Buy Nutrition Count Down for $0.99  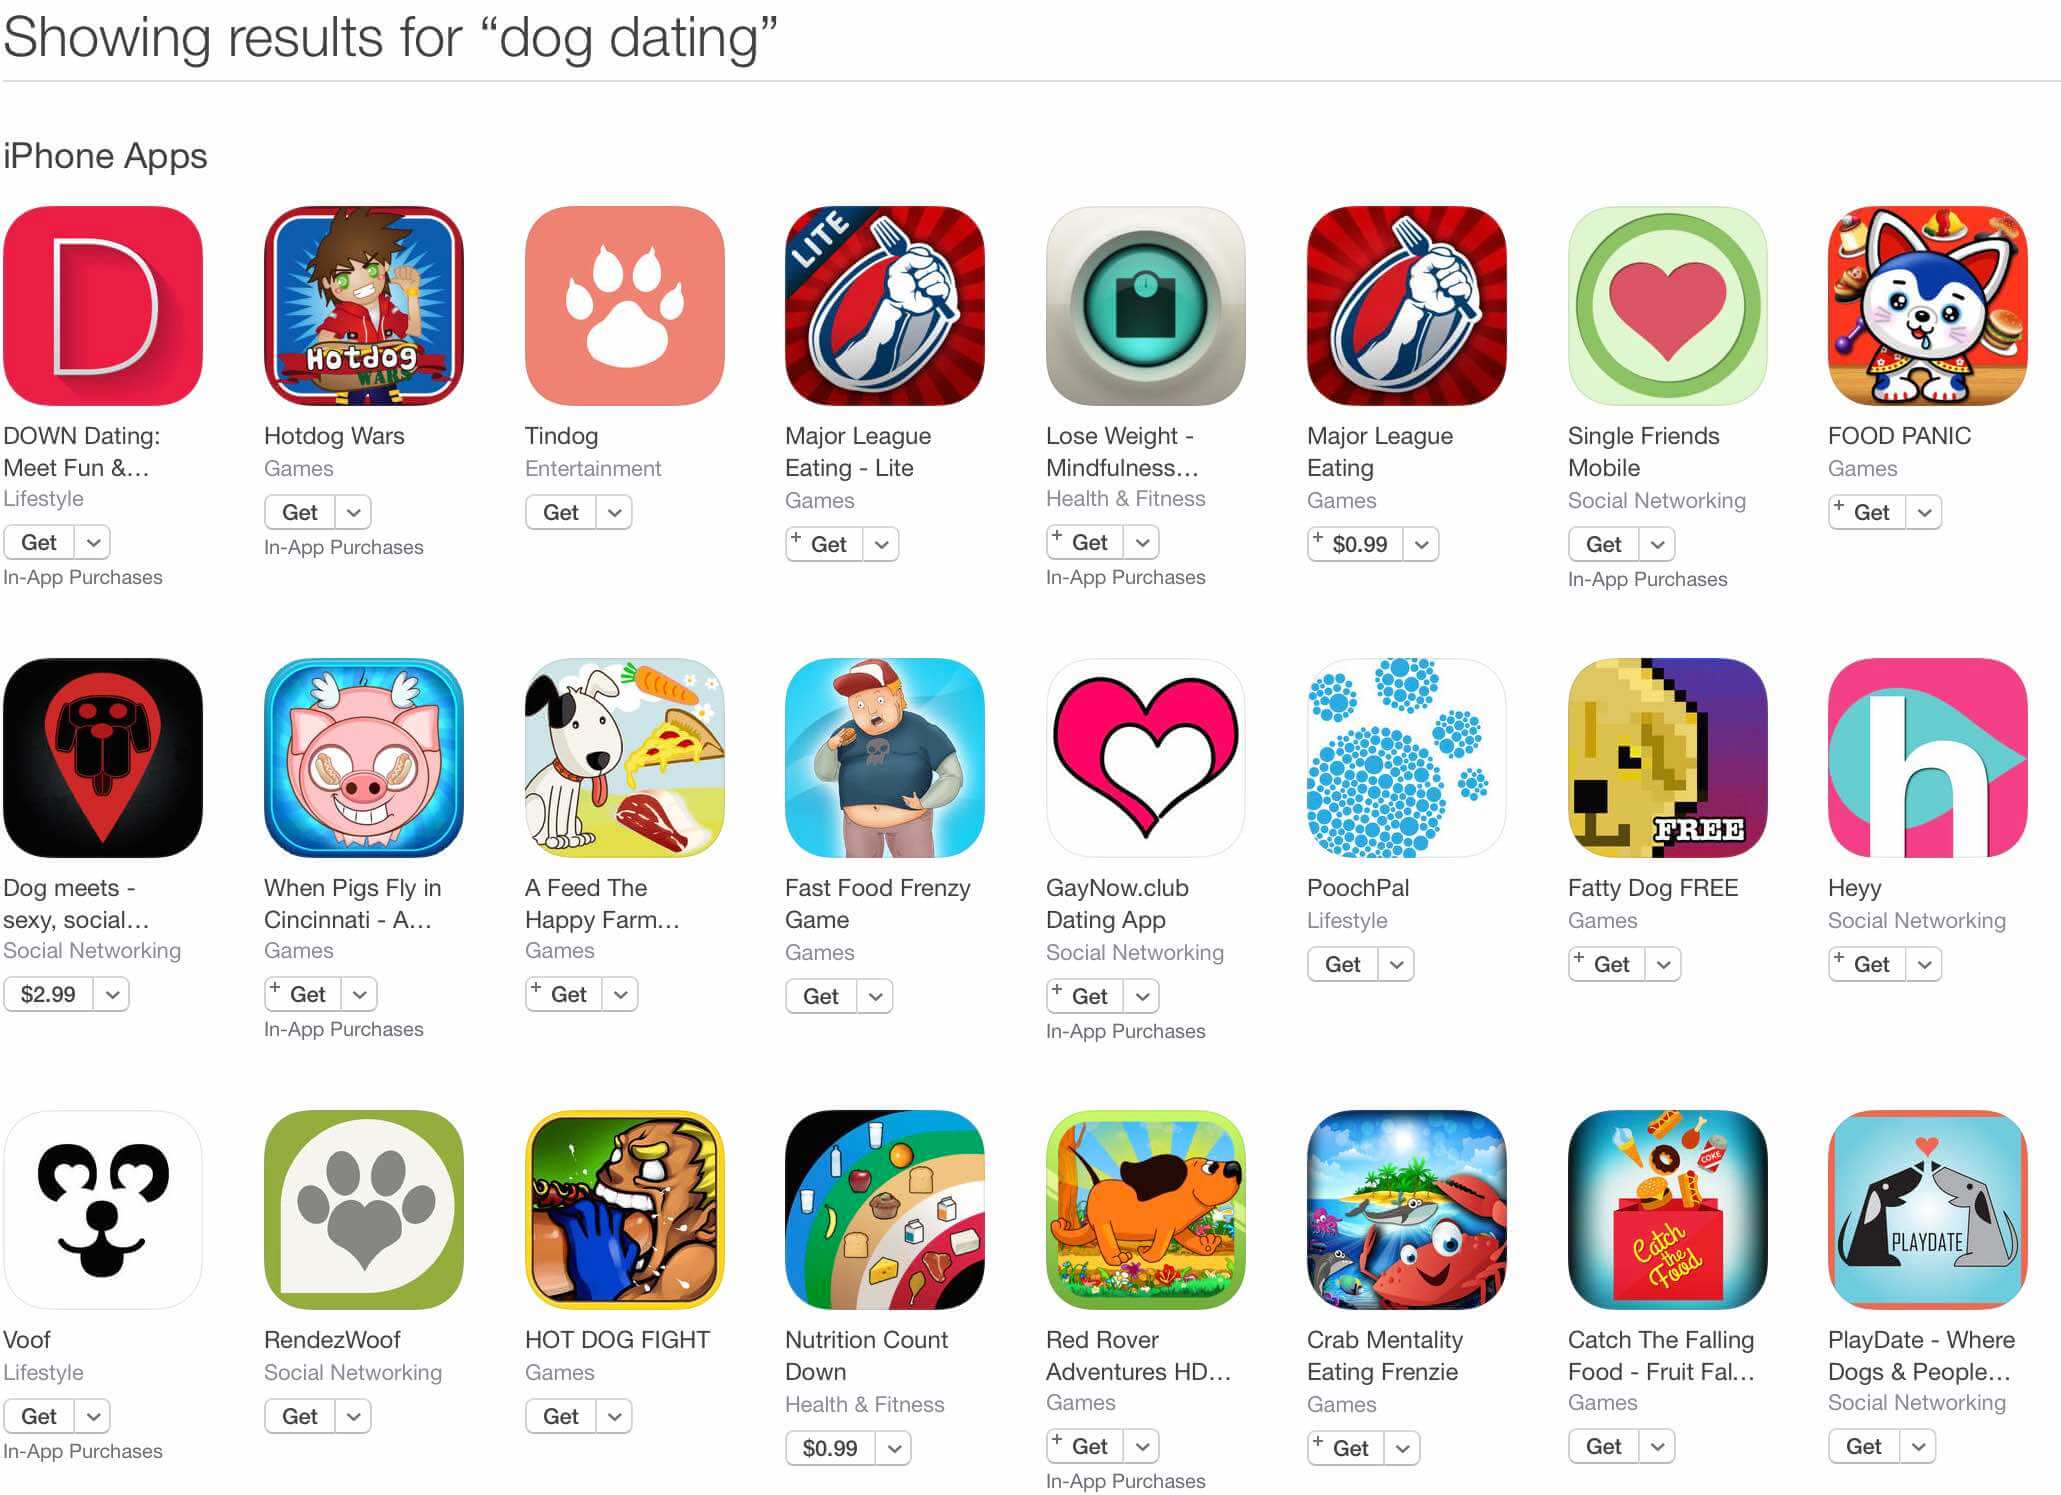(830, 1448)
